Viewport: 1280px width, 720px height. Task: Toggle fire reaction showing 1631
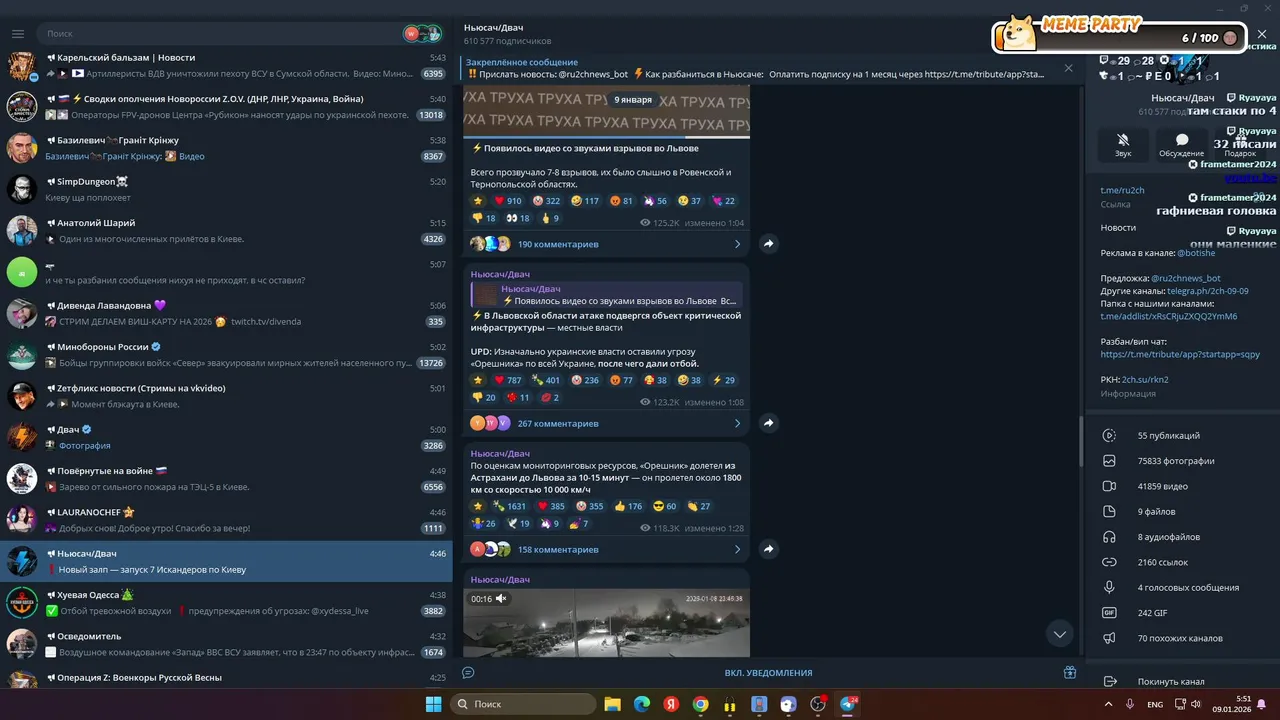[x=510, y=506]
